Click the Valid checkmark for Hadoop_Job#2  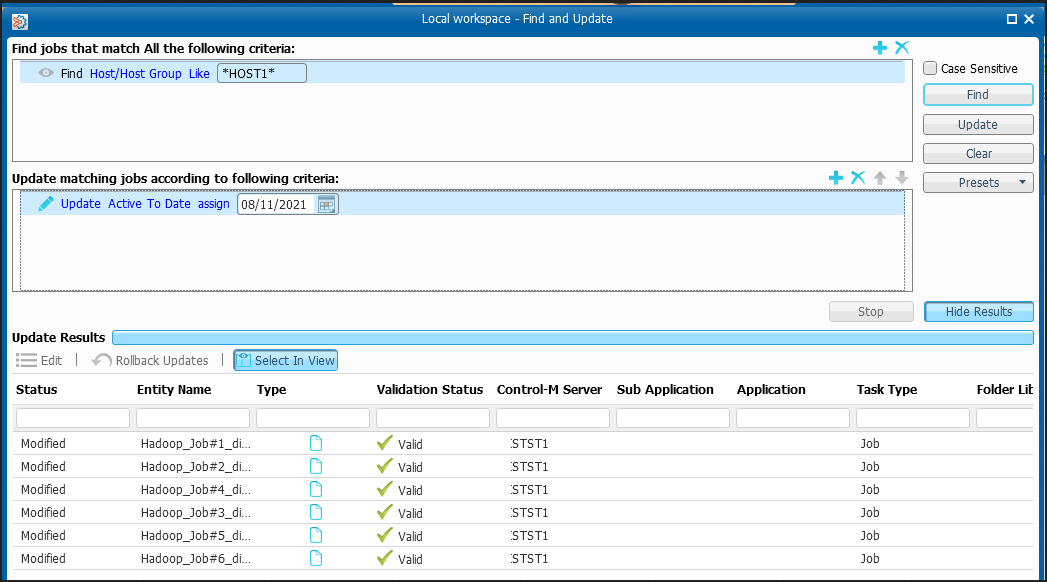click(x=385, y=466)
